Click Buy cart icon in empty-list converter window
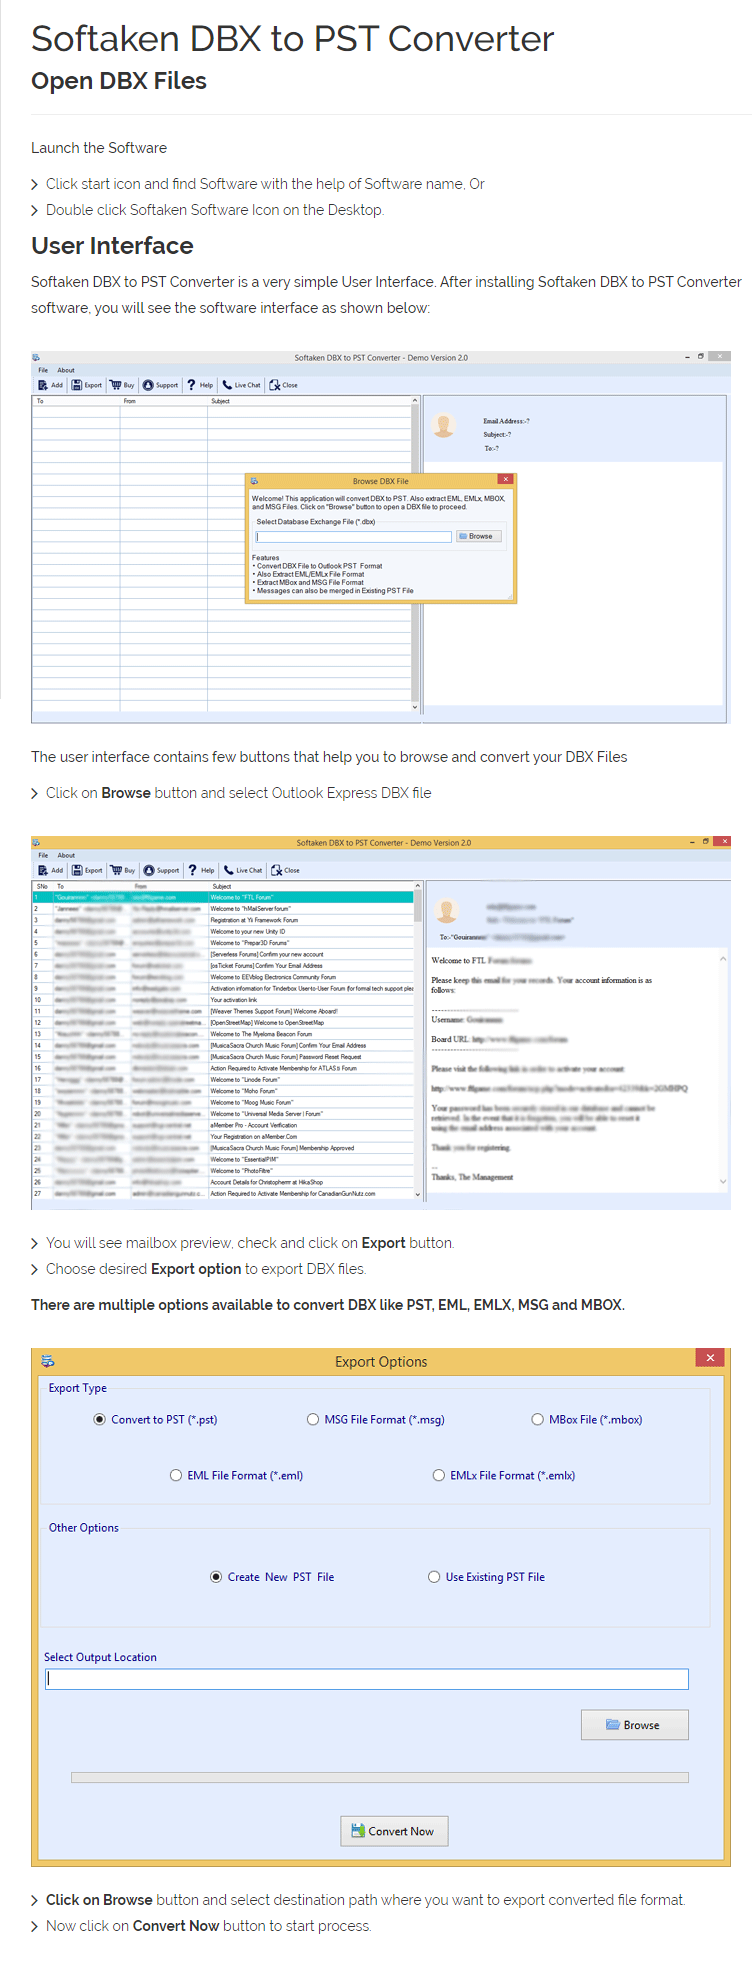The width and height of the screenshot is (752, 1977). click(116, 385)
